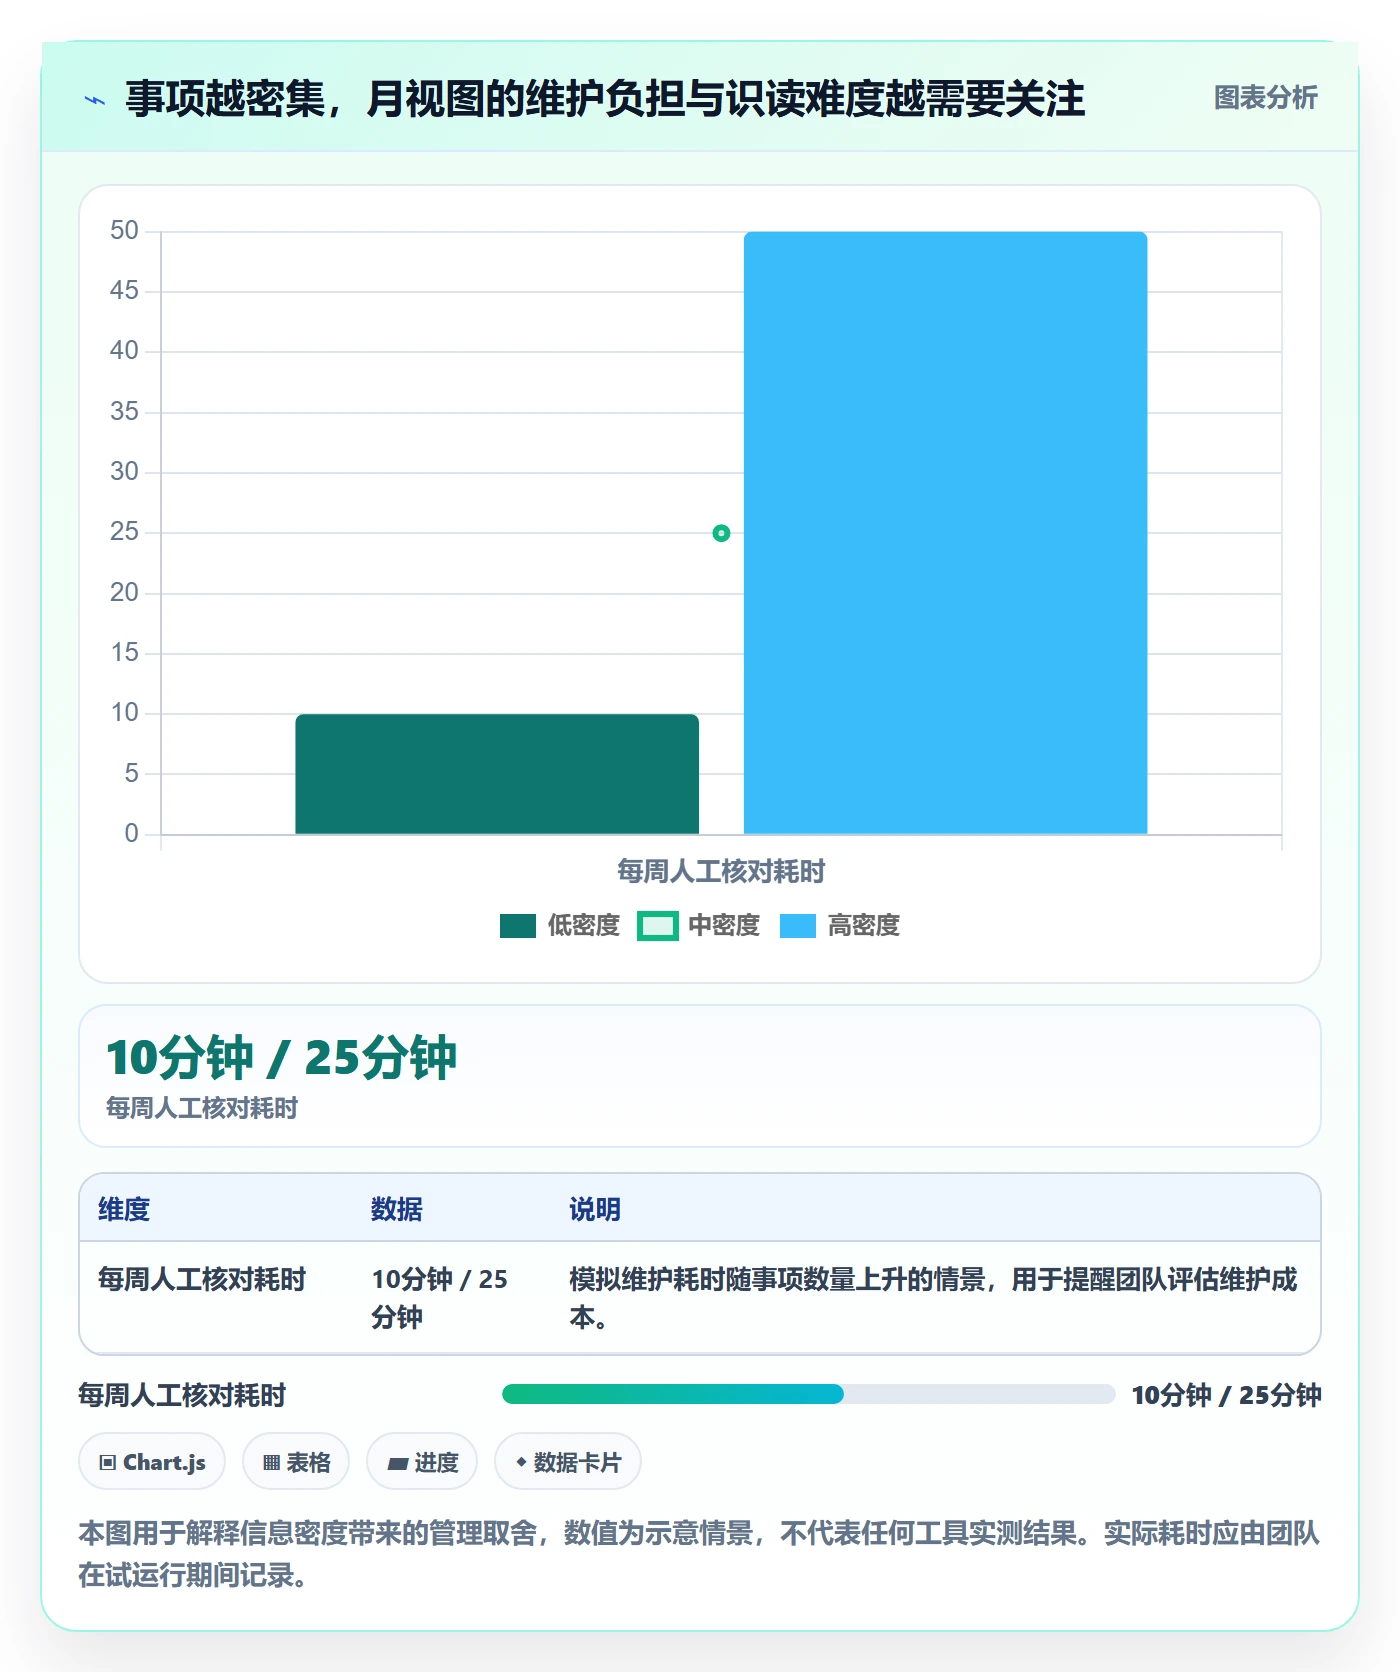This screenshot has width=1400, height=1672.
Task: Click the footnote paragraph starting with 本图用于解释
Action: 699,1554
